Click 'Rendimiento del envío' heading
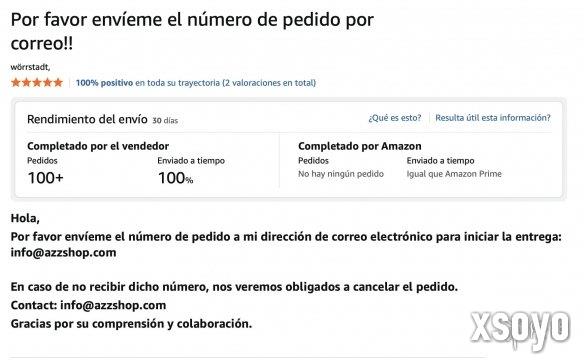 click(x=87, y=119)
